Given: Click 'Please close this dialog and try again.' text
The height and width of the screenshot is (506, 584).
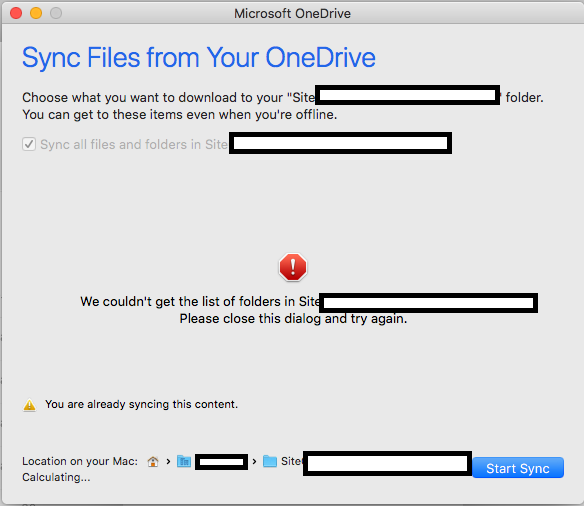Looking at the screenshot, I should pos(293,319).
